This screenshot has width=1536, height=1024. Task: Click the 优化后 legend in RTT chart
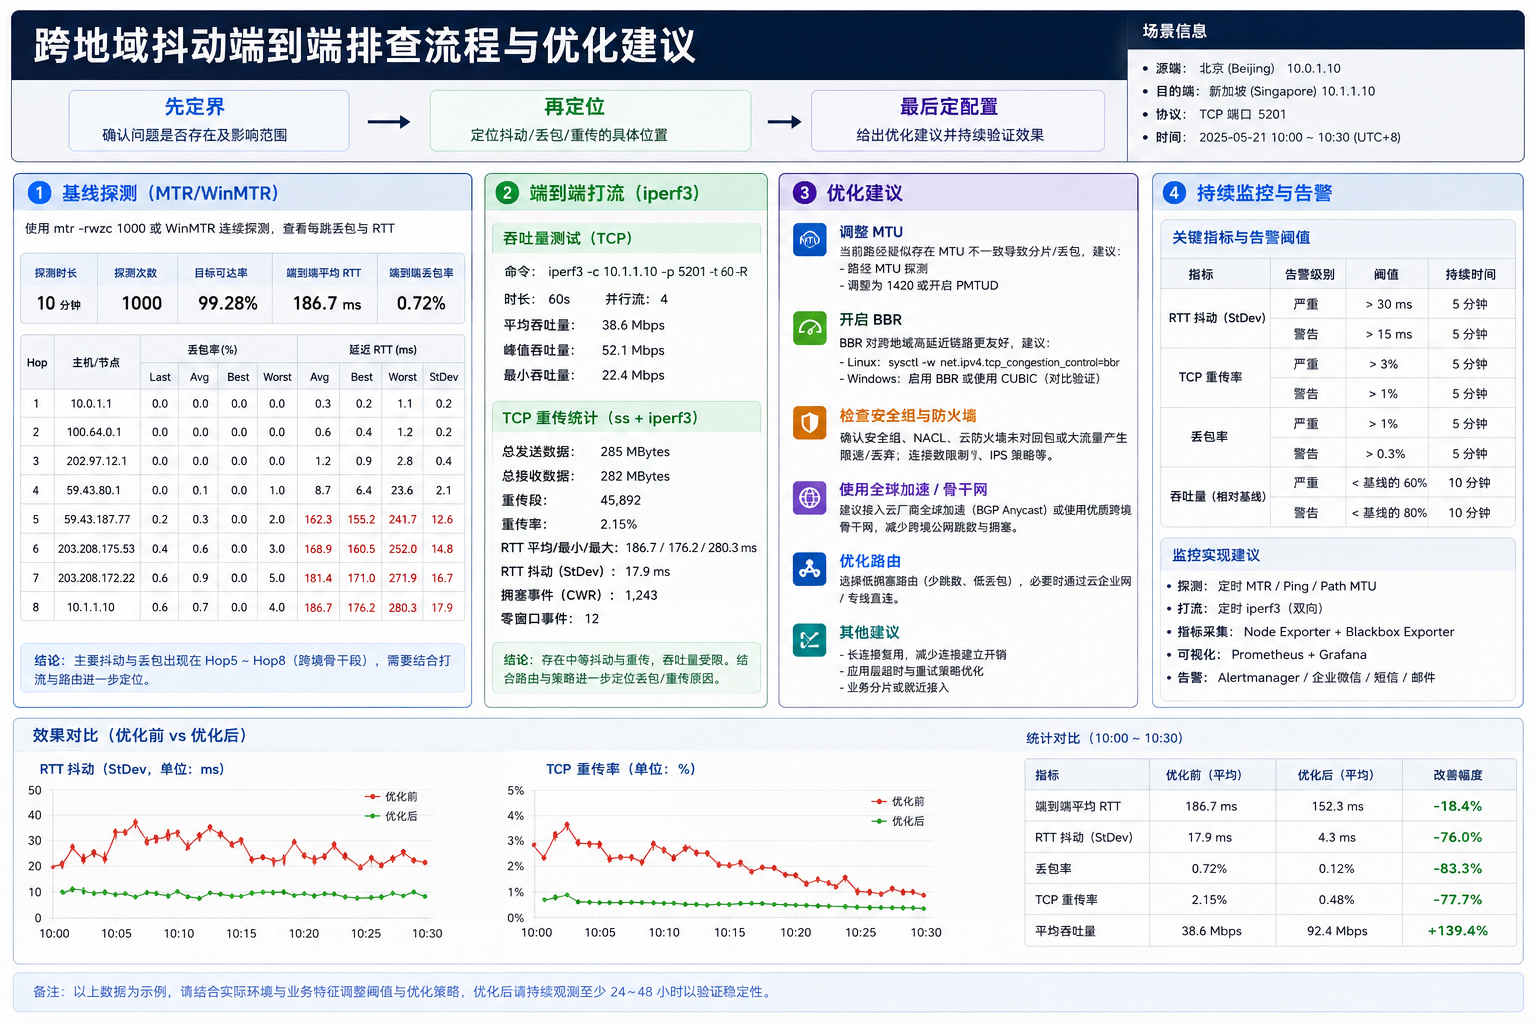point(392,817)
